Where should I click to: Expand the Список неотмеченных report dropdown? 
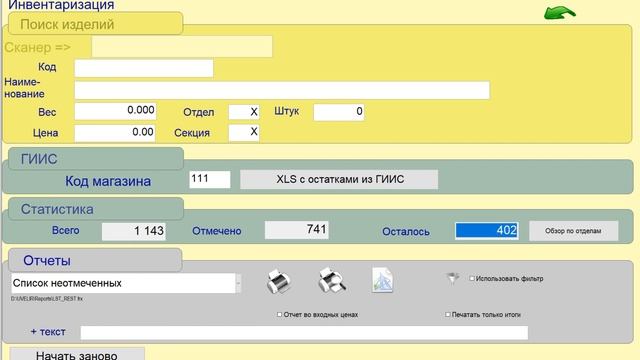click(238, 283)
